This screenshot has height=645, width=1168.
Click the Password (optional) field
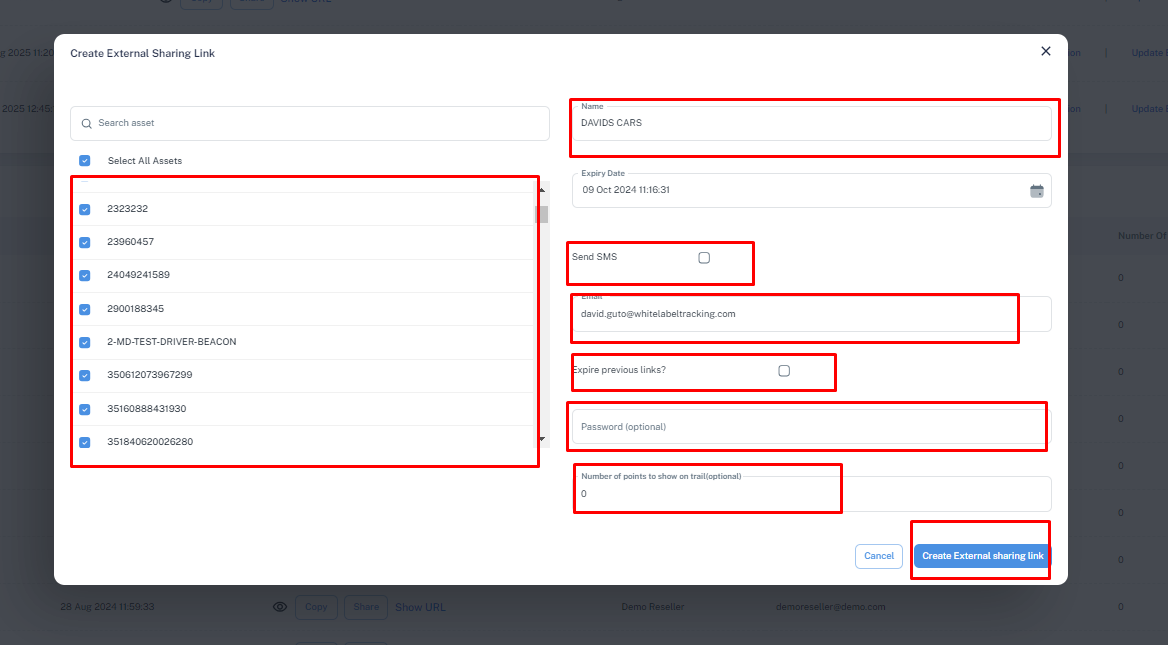tap(812, 427)
